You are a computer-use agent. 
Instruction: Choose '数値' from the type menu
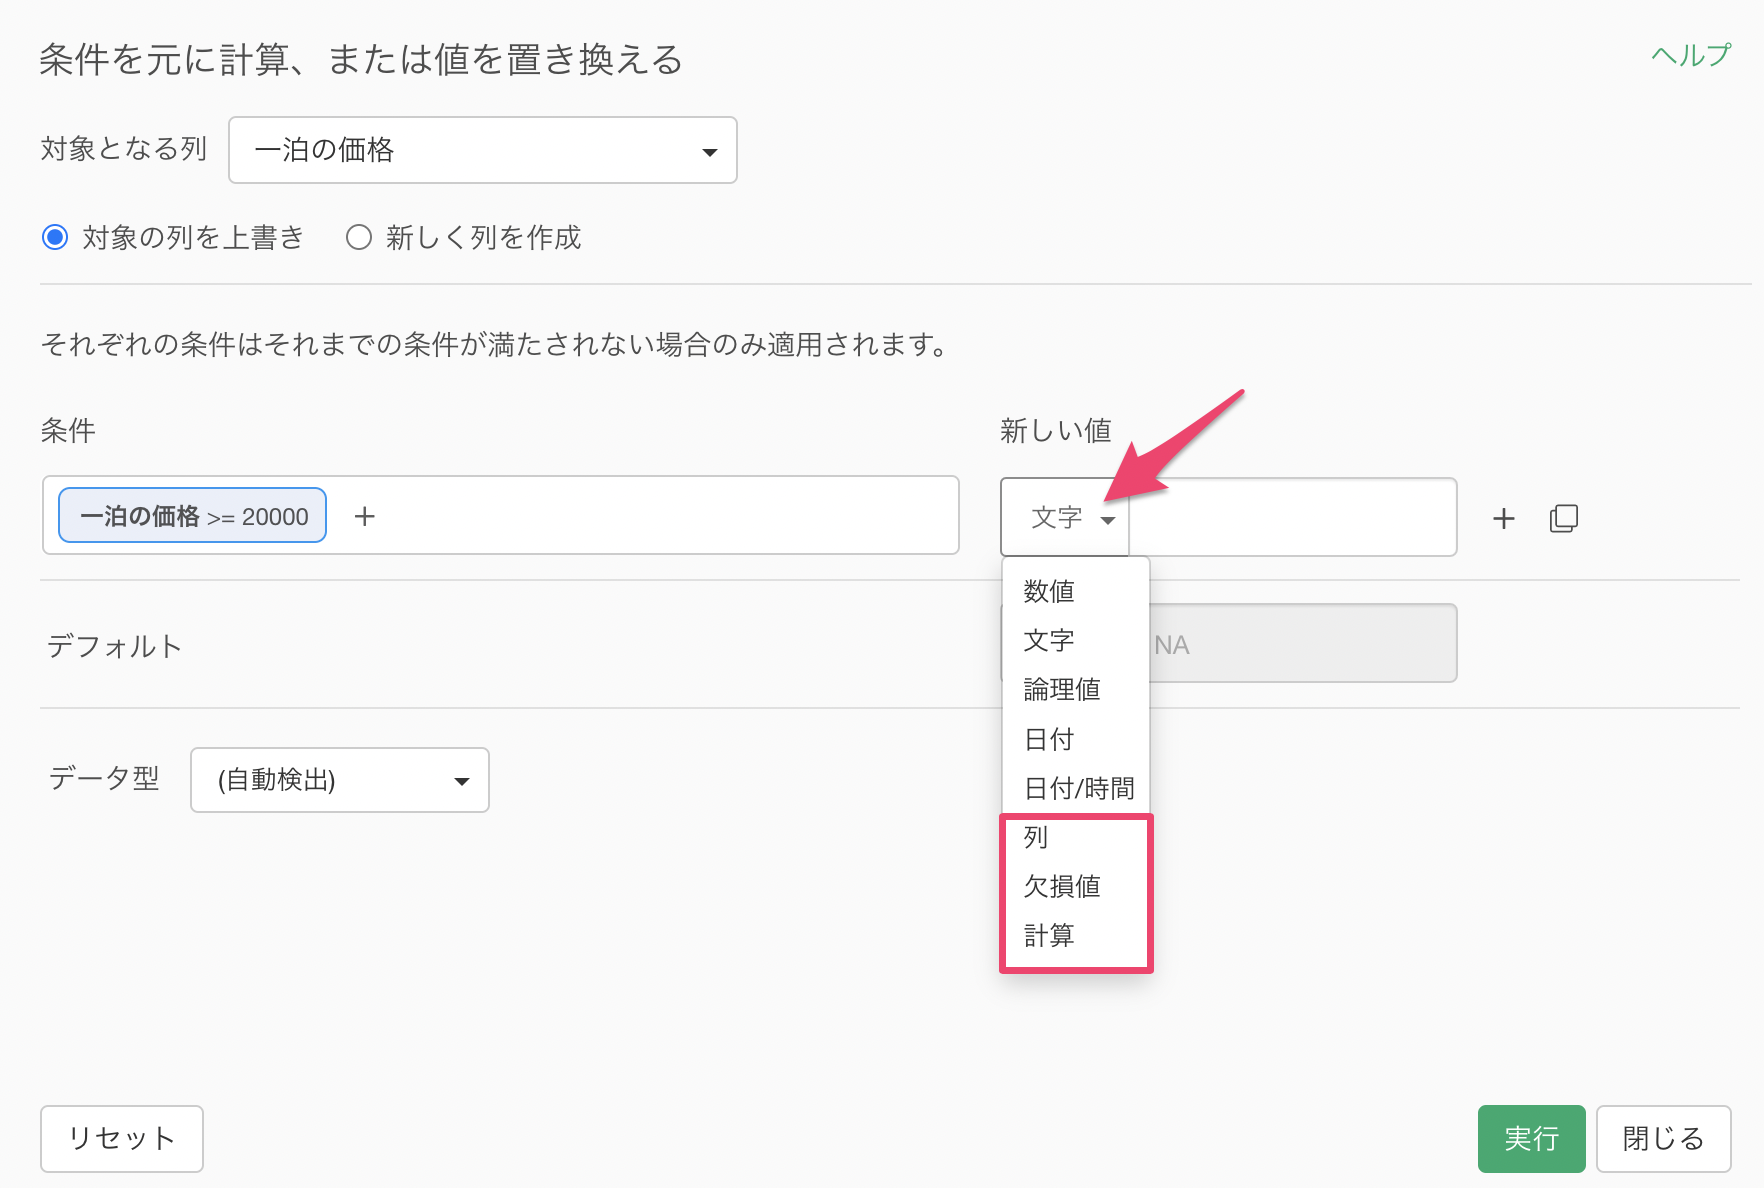tap(1049, 591)
